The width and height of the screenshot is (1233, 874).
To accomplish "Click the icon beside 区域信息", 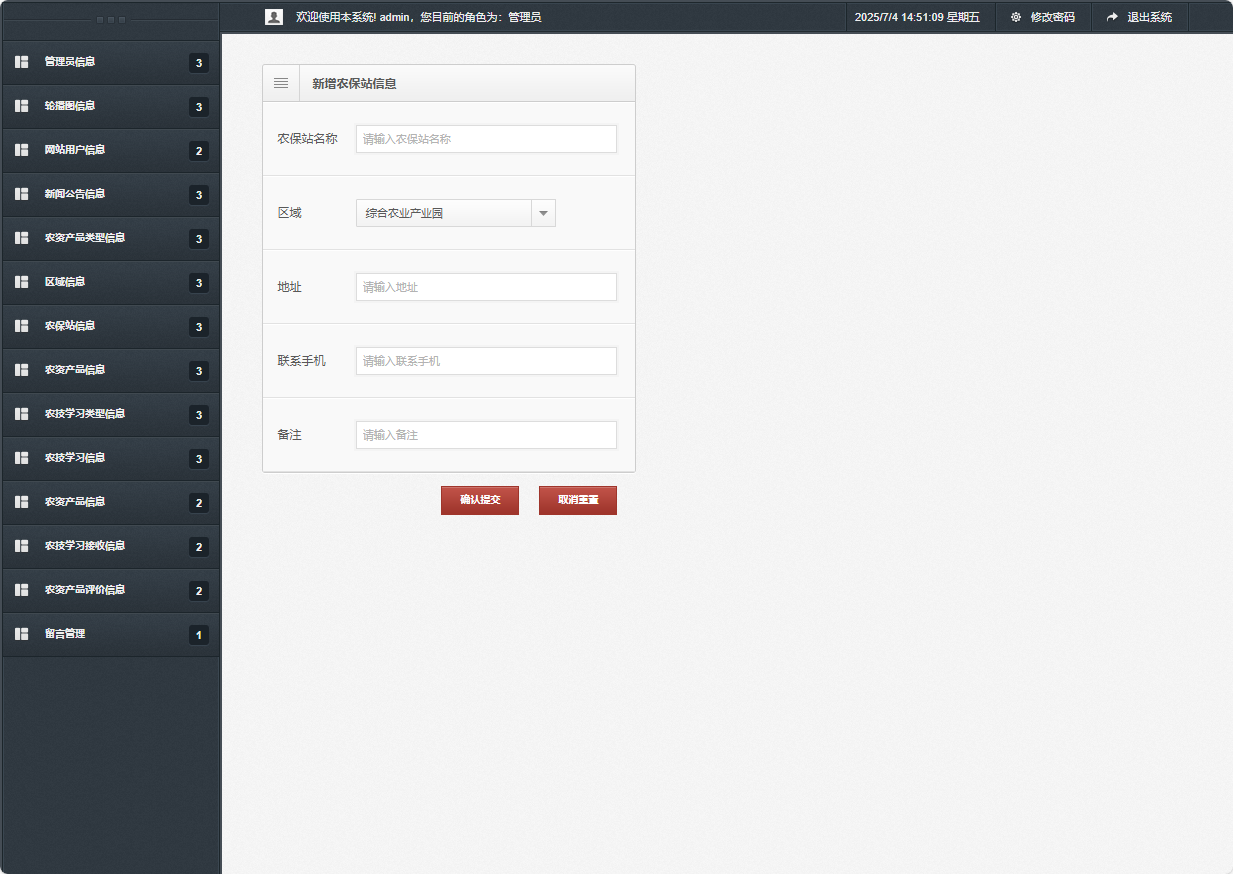I will pyautogui.click(x=21, y=282).
